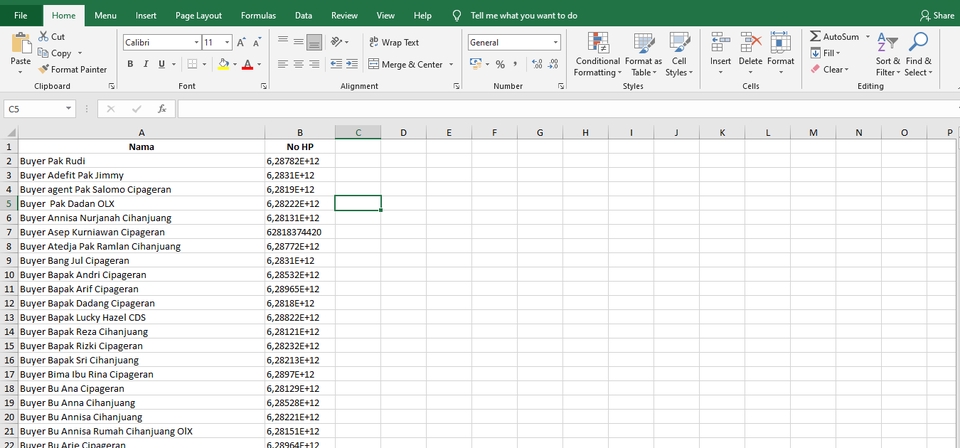Toggle Bold formatting

tap(130, 64)
